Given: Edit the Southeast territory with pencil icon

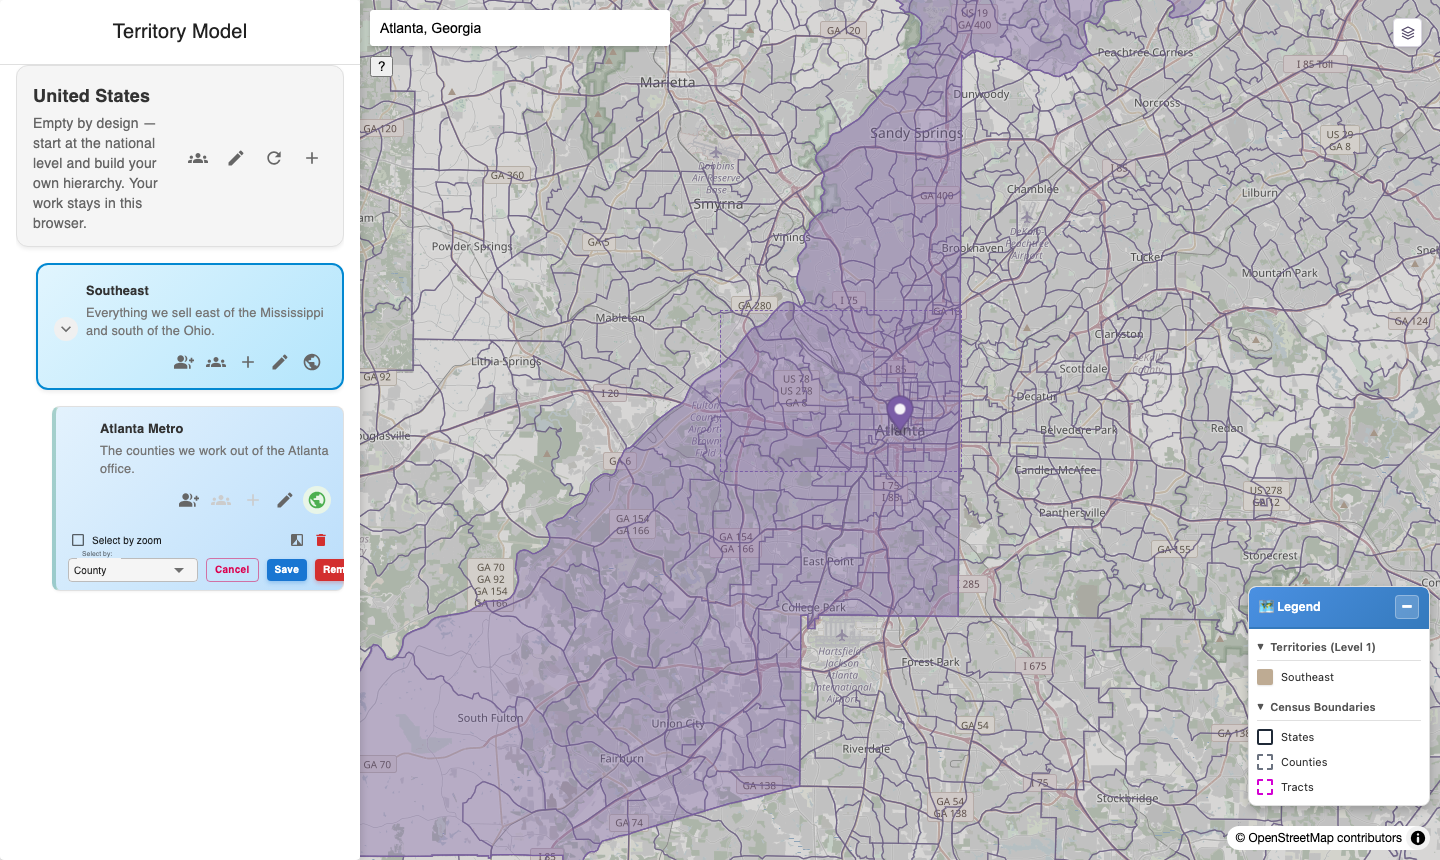Looking at the screenshot, I should (x=280, y=362).
